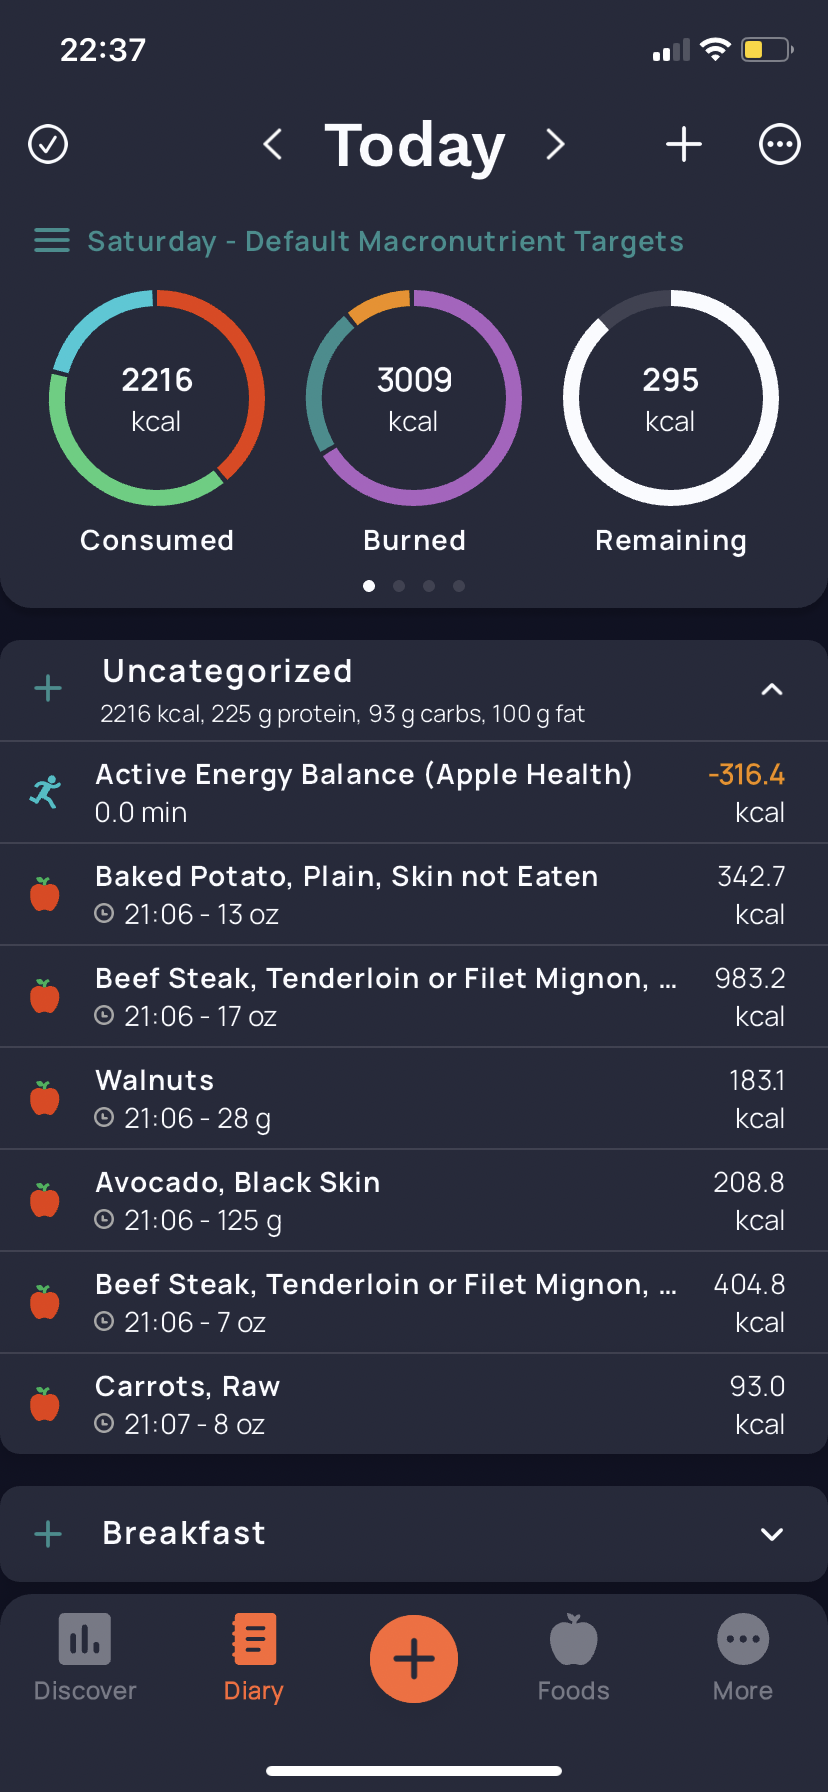Select the last summary page dot

[x=459, y=586]
